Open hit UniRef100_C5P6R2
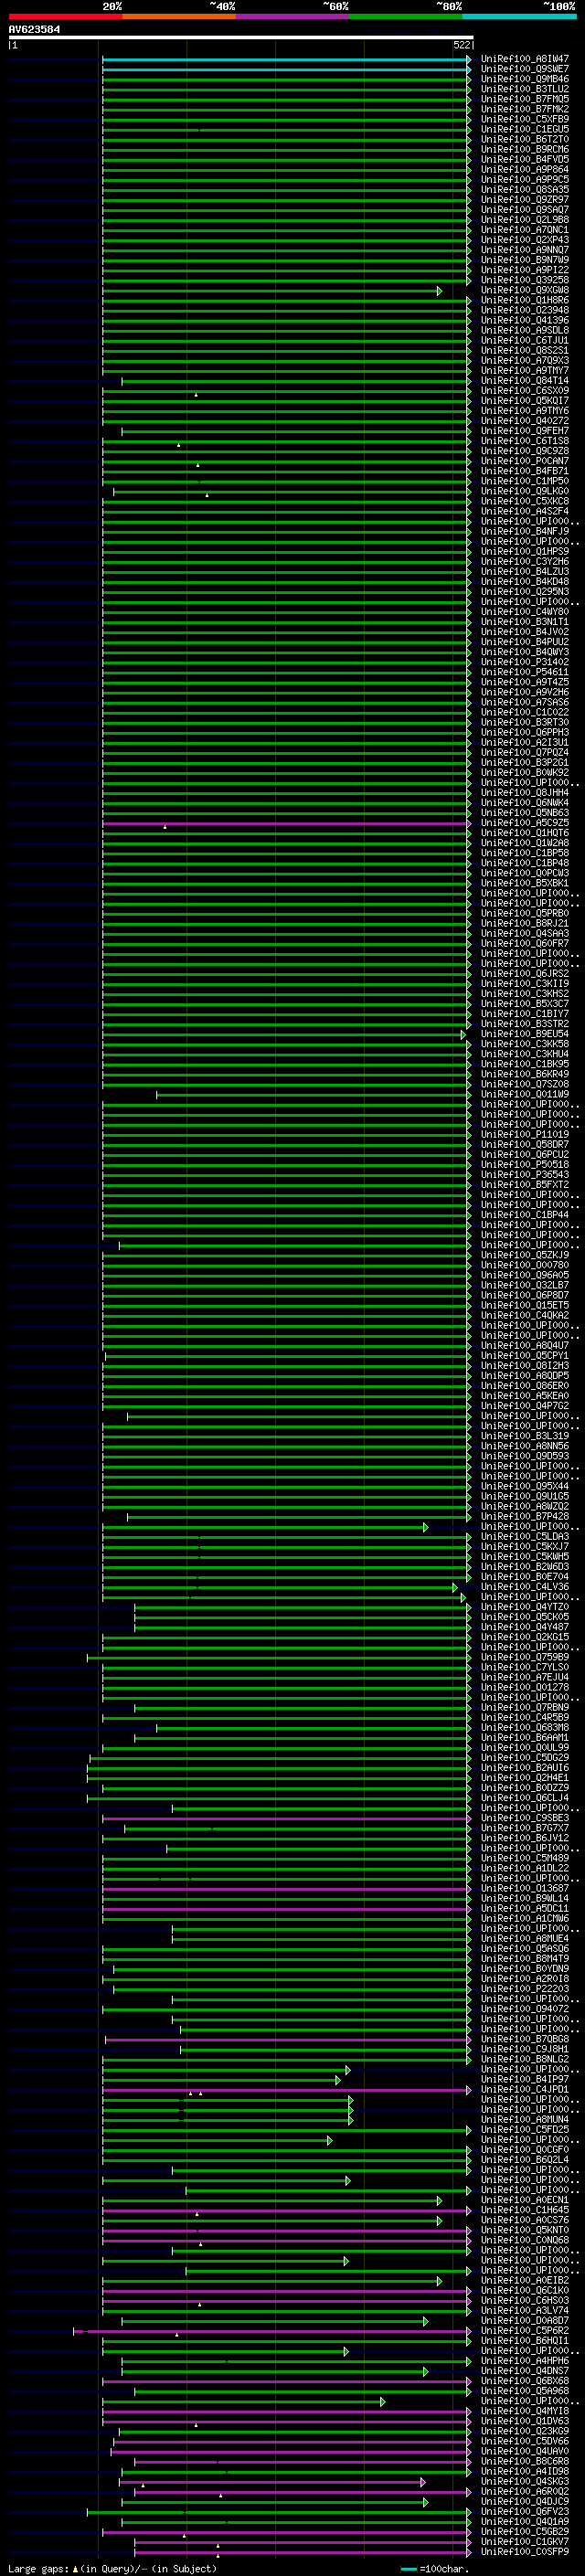This screenshot has height=2576, width=585. click(x=524, y=2330)
